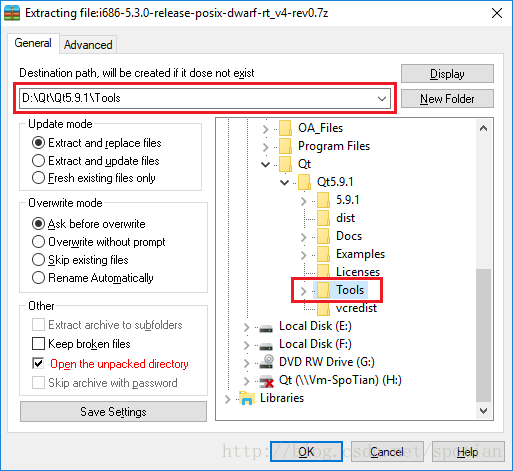This screenshot has width=513, height=471.
Task: Click the Display button
Action: [447, 74]
